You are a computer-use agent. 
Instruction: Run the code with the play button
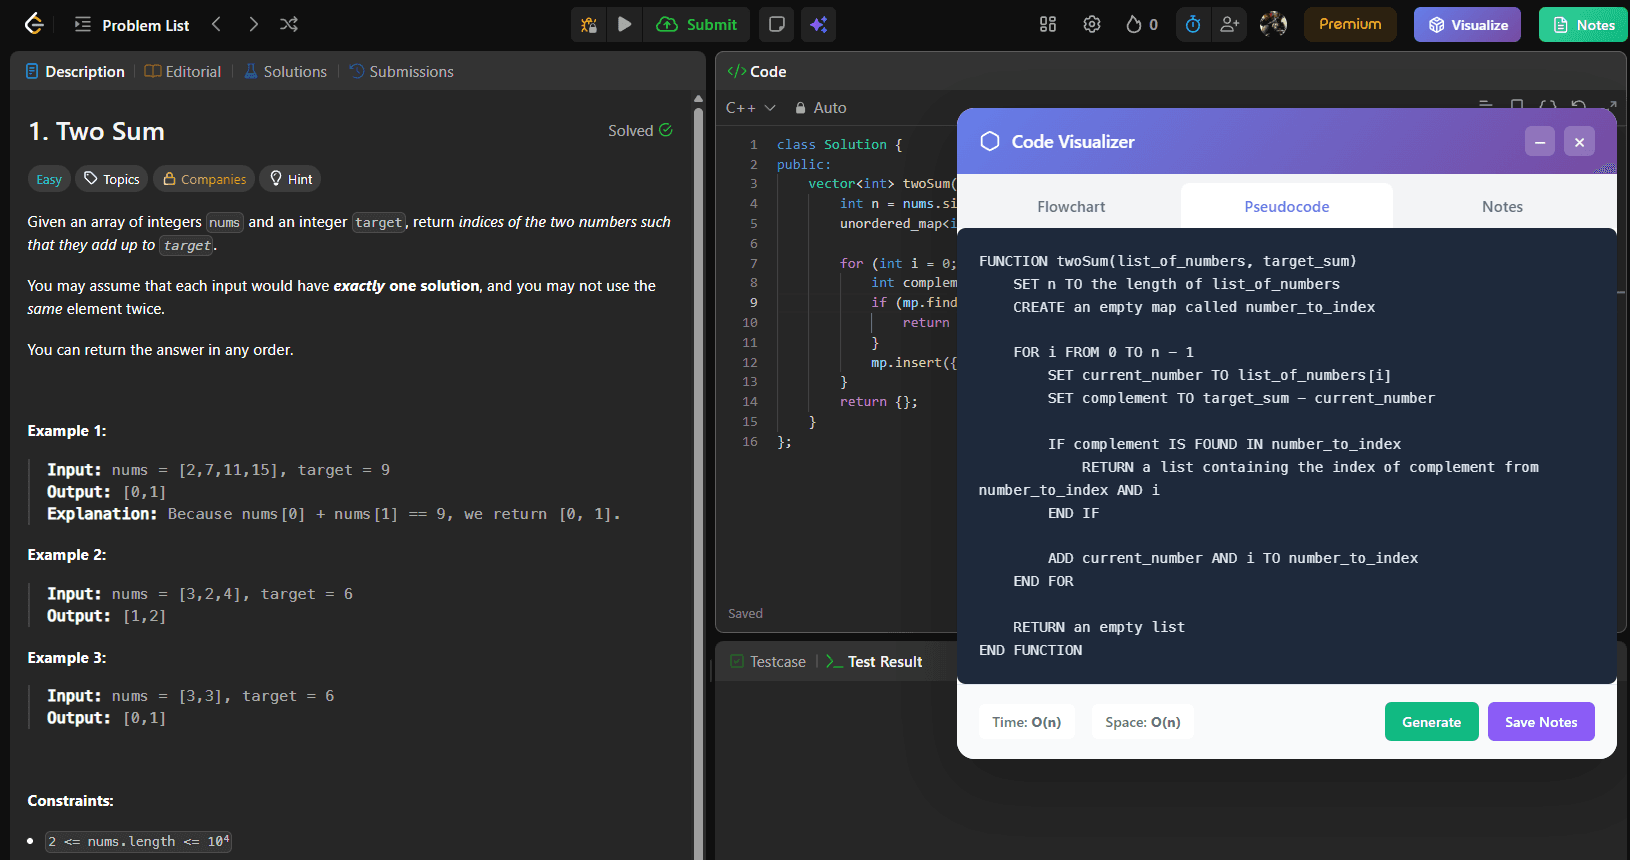coord(625,25)
